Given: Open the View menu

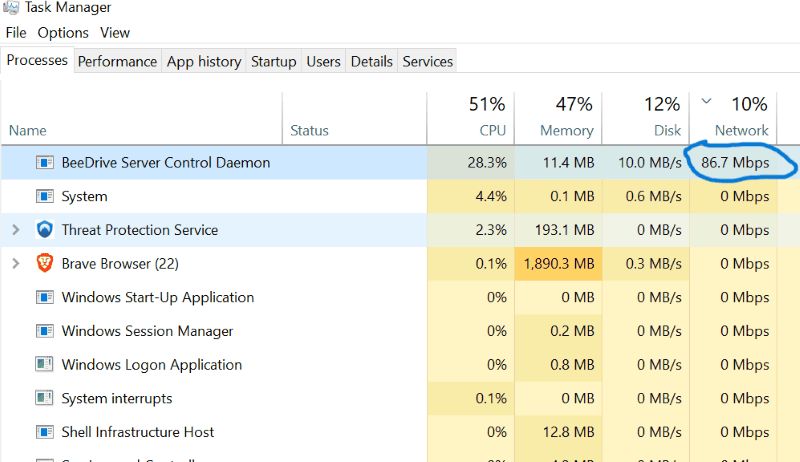Looking at the screenshot, I should (115, 33).
